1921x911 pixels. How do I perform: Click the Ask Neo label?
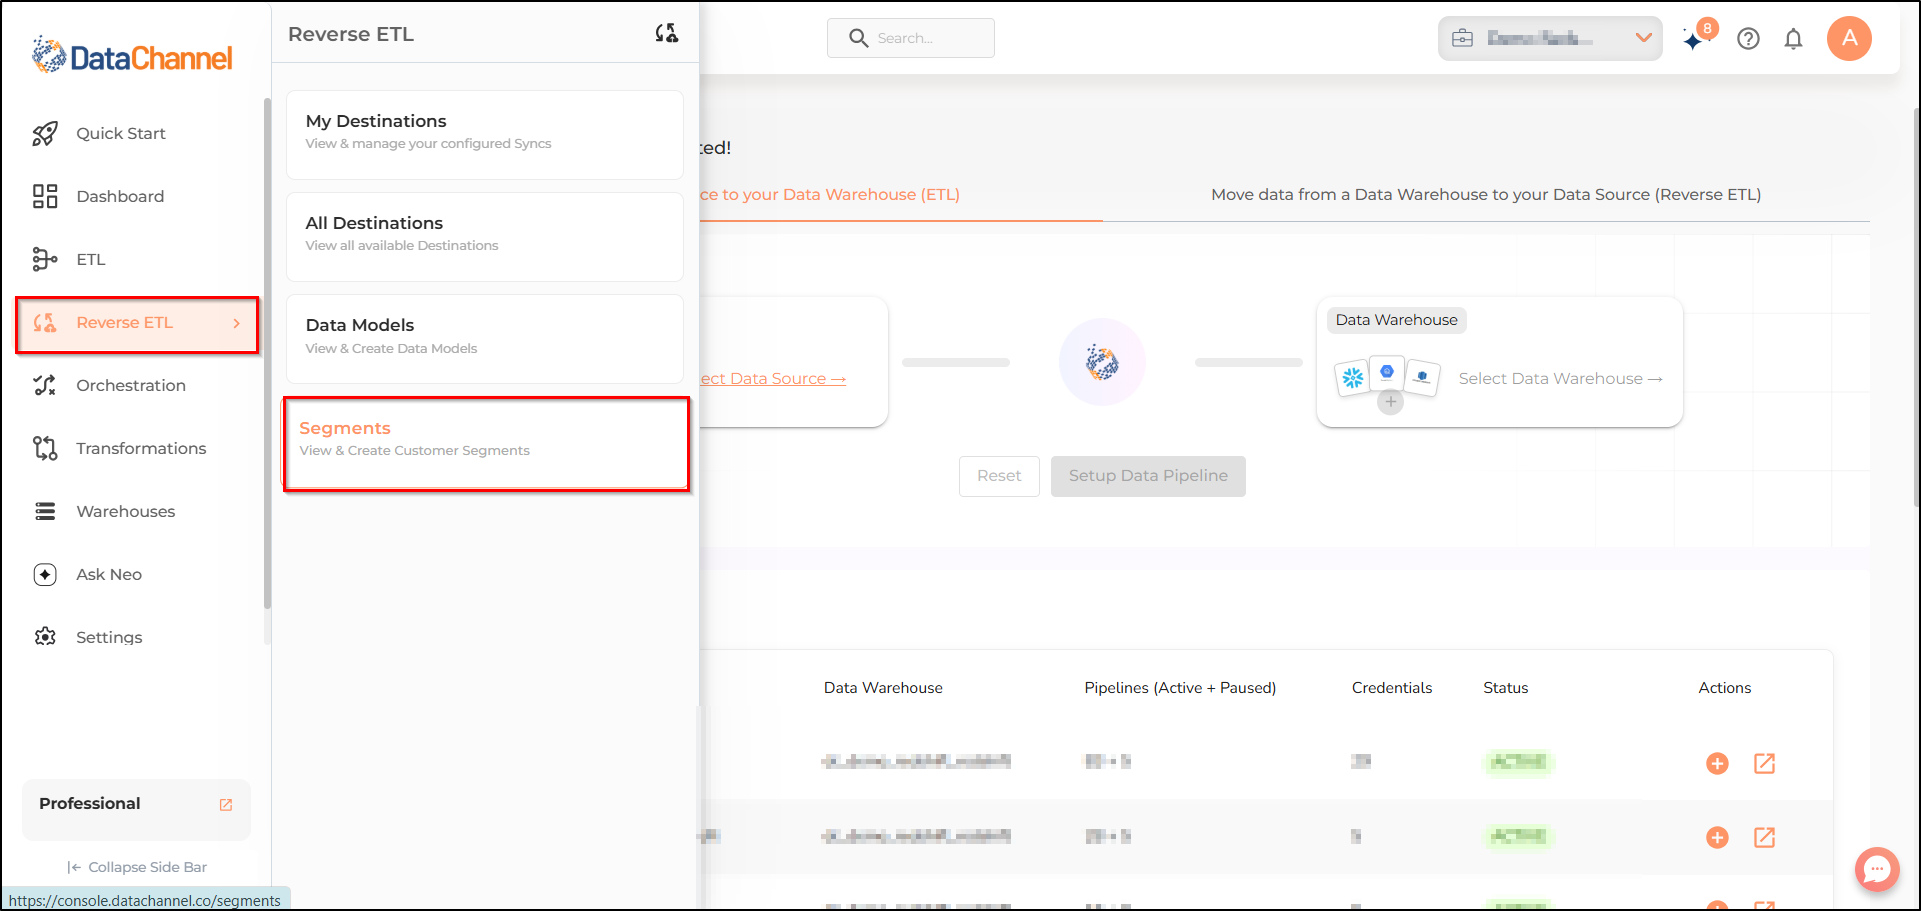click(109, 575)
